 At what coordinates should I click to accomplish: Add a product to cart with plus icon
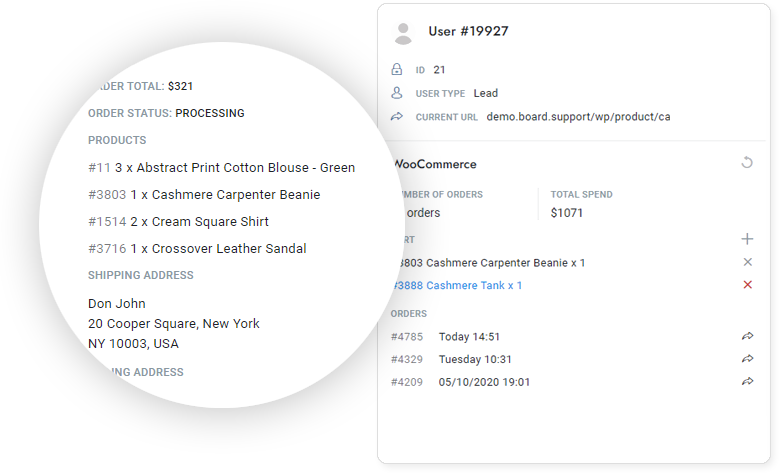tap(747, 239)
